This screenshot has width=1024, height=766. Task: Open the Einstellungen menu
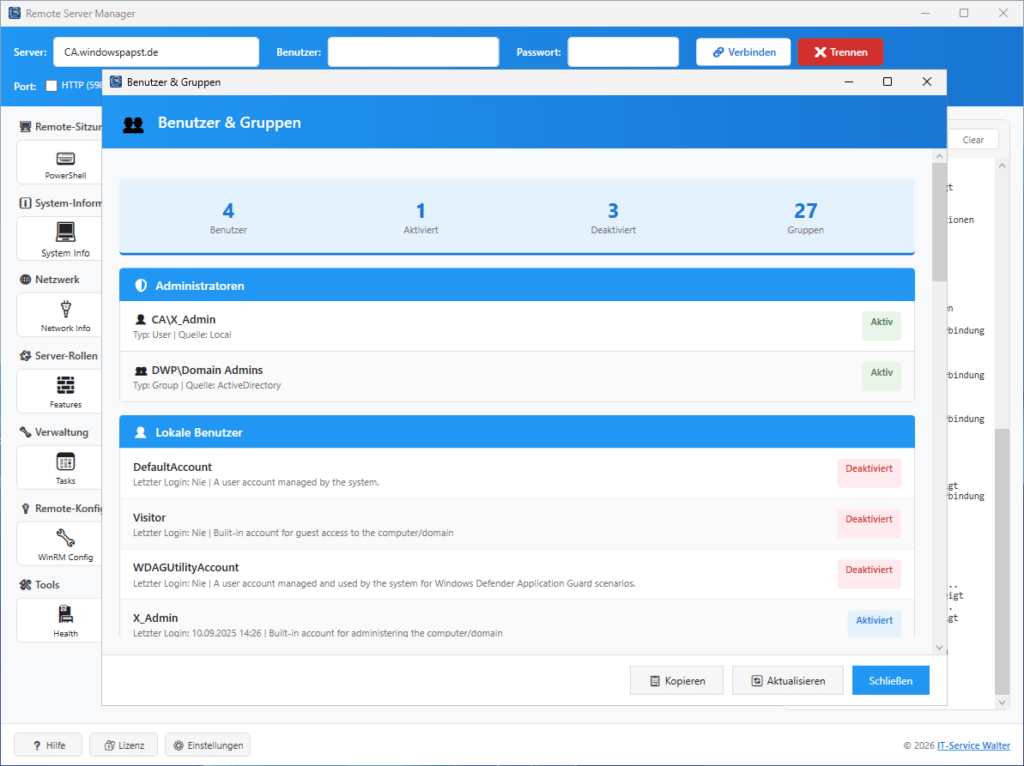click(207, 744)
